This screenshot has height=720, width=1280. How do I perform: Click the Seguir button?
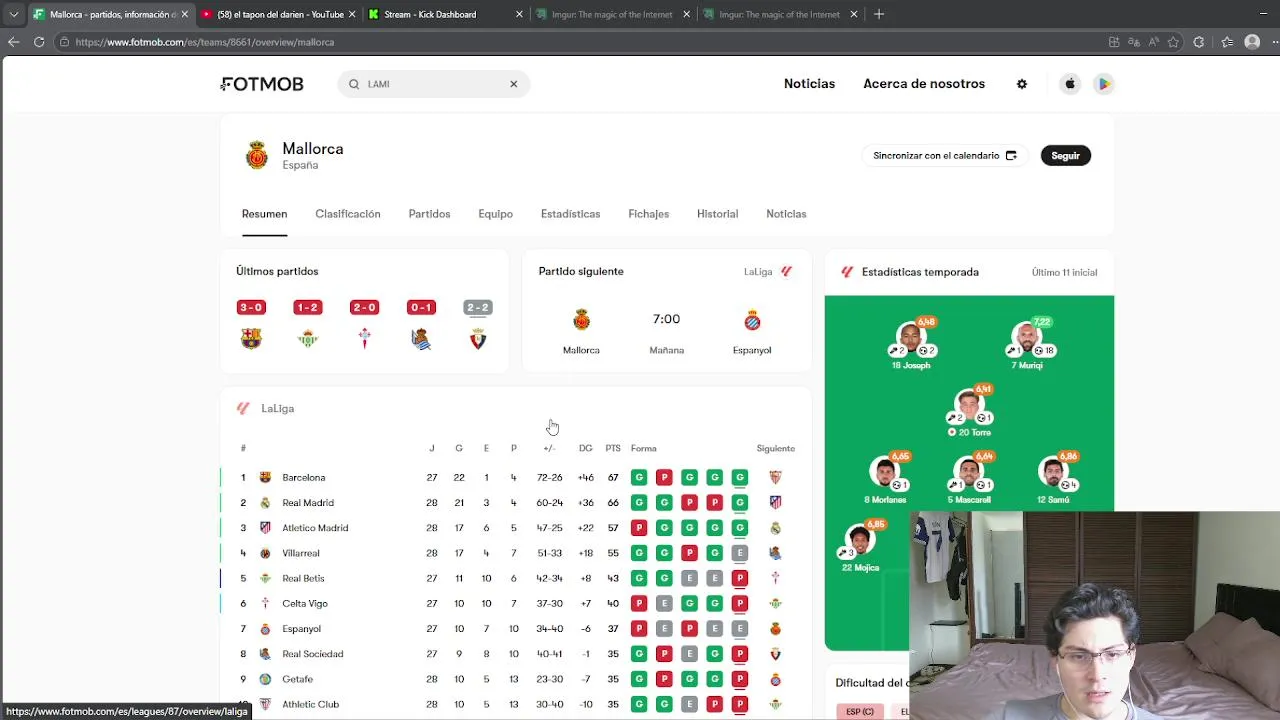tap(1065, 155)
